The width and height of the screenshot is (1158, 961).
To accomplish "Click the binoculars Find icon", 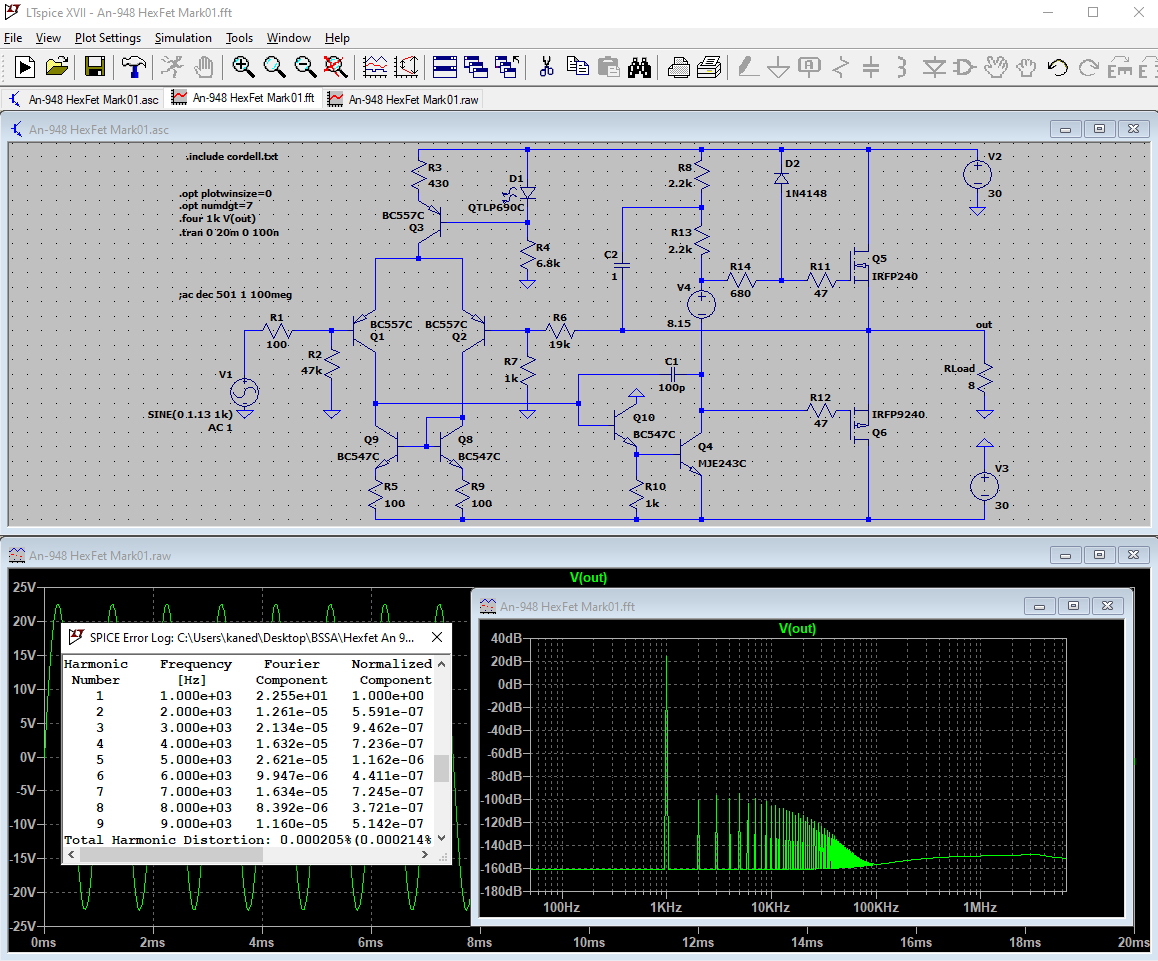I will [x=640, y=67].
